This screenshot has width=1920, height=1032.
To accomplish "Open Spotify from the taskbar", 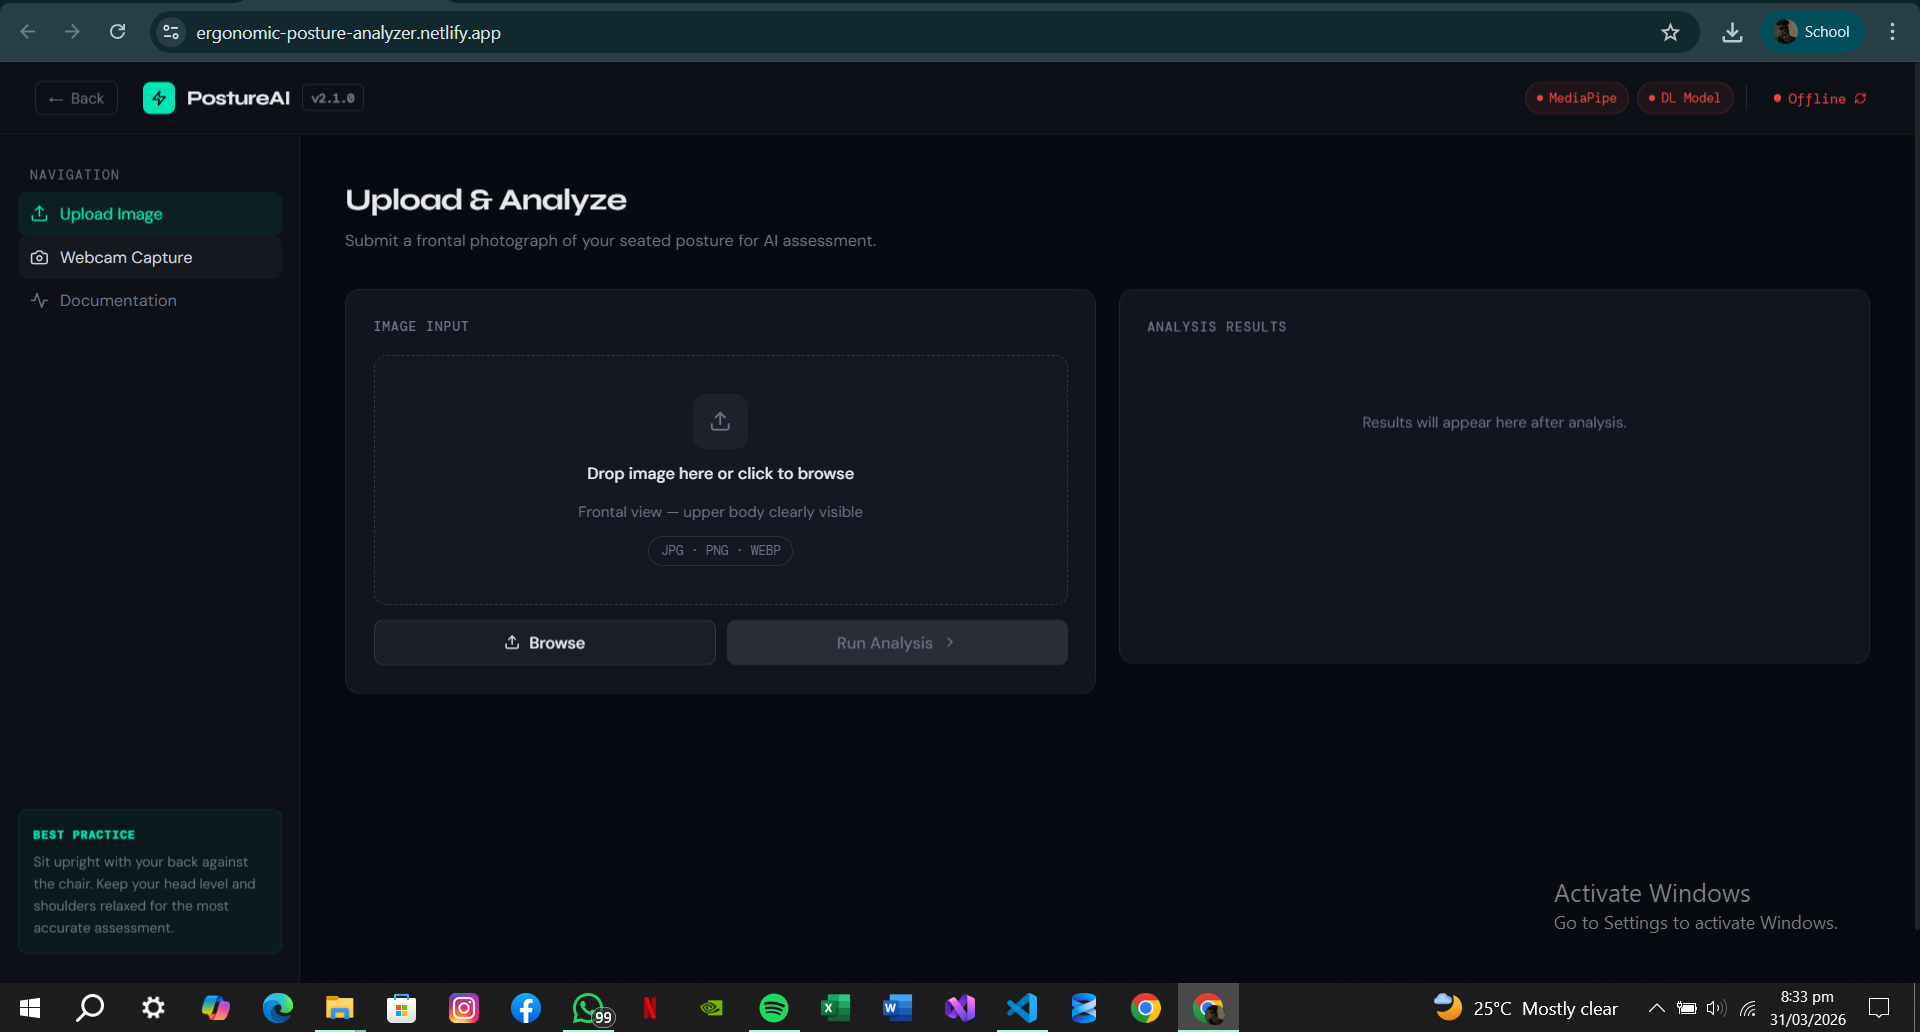I will 773,1008.
